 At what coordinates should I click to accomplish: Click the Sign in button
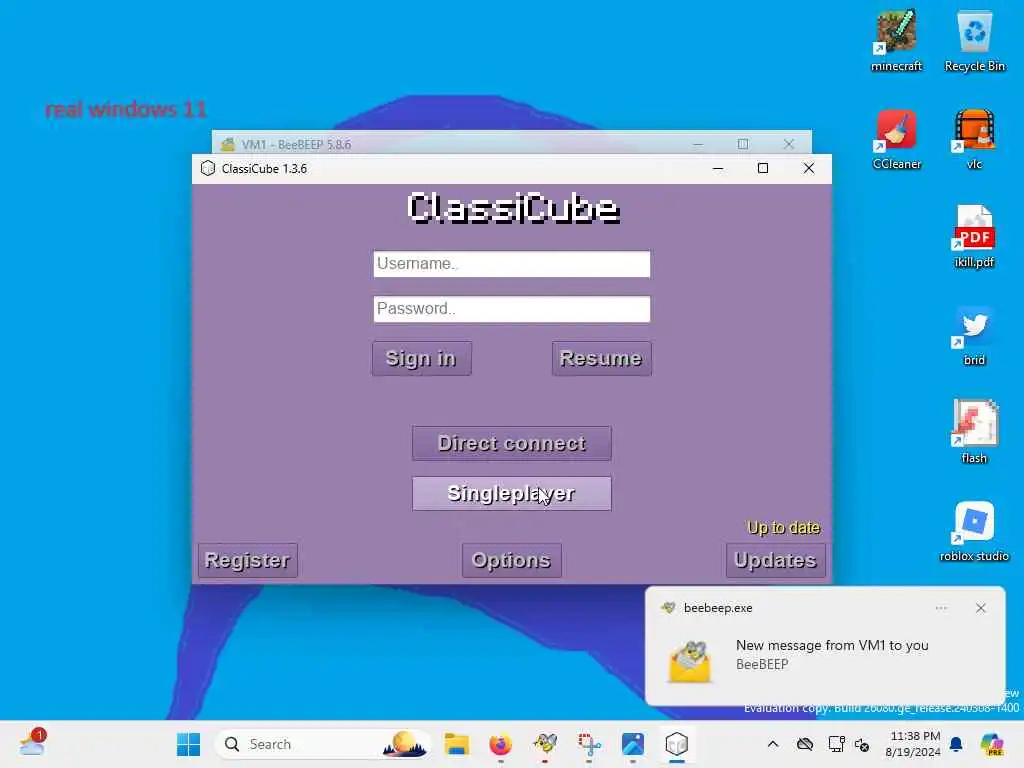(x=421, y=359)
